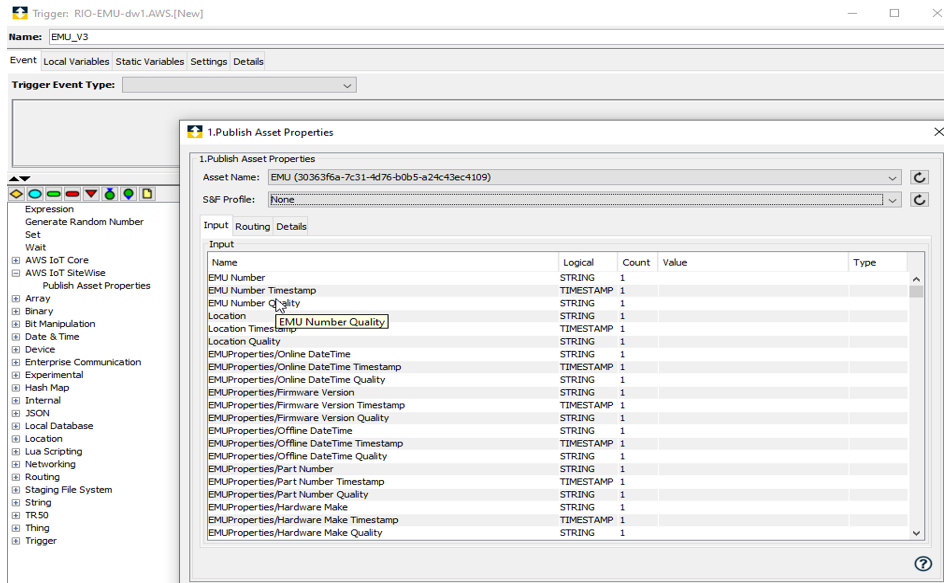Click green circle with blue bottom arrow icon
This screenshot has height=583, width=944.
[x=128, y=194]
